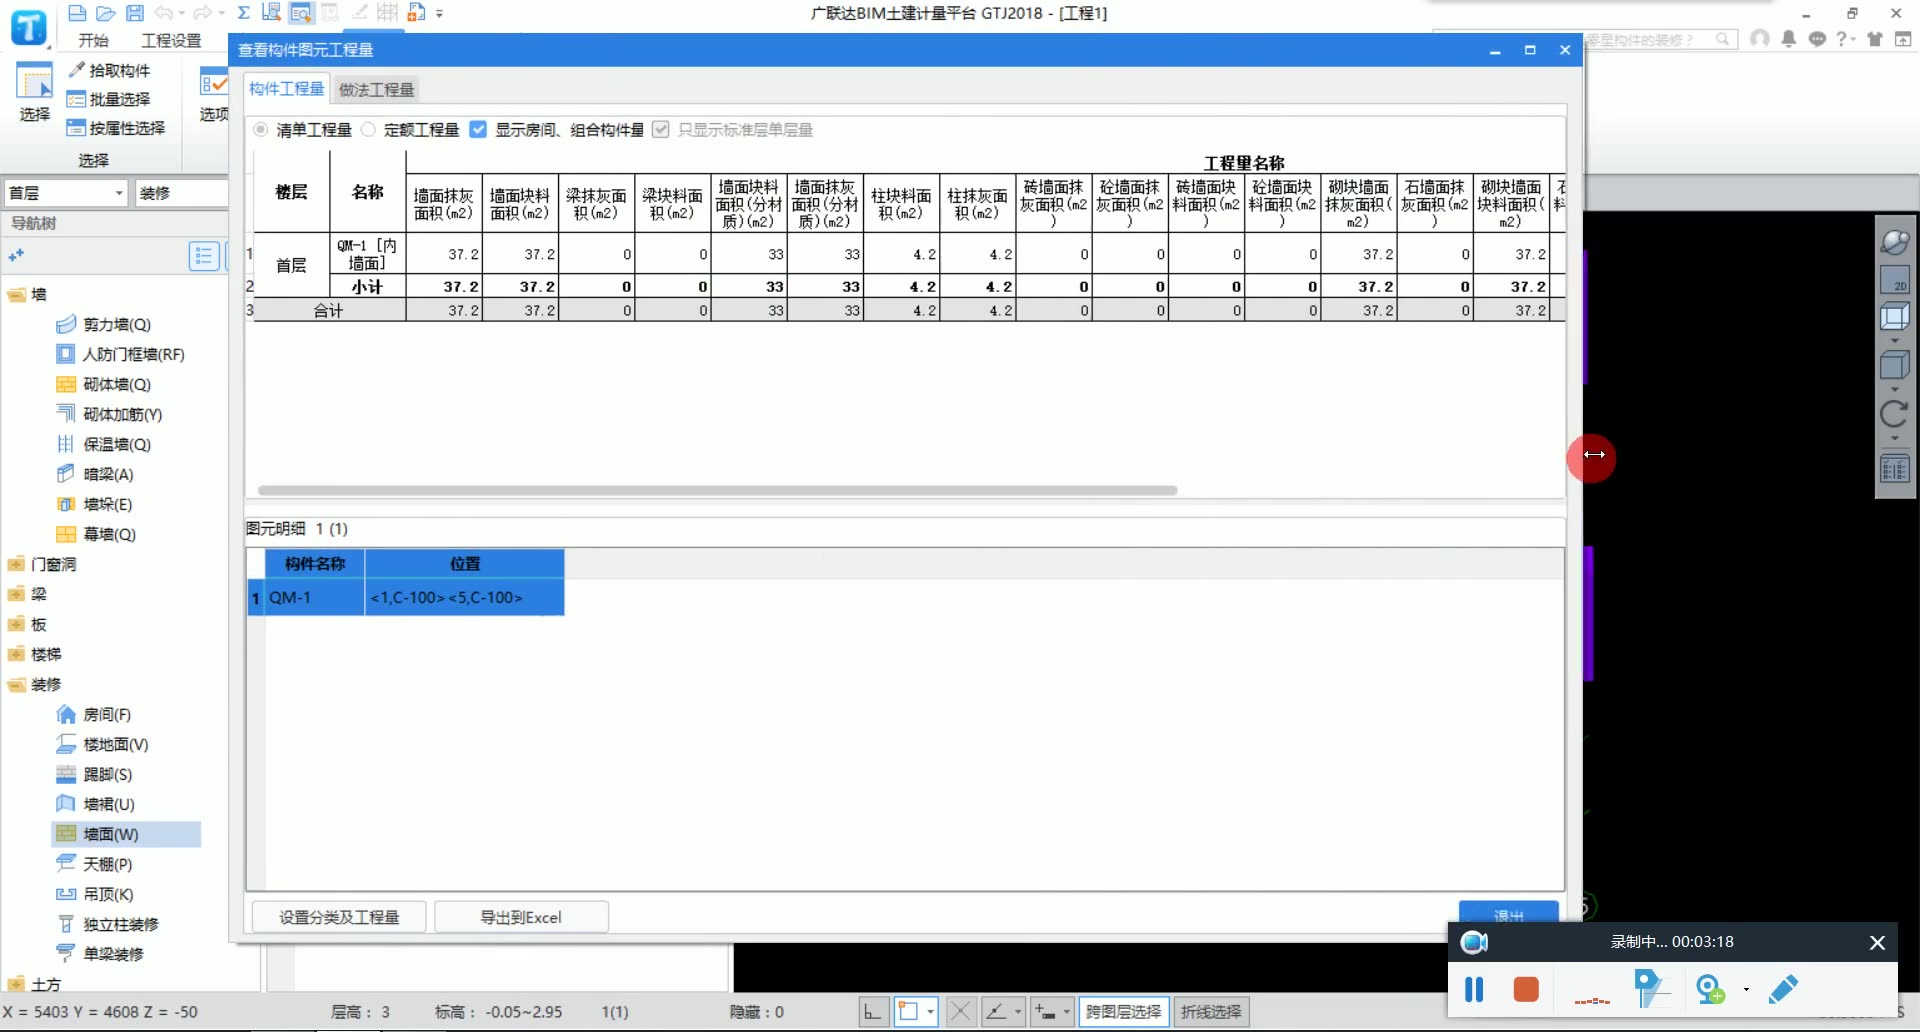Click the New file icon in quick toolbar
This screenshot has height=1032, width=1920.
tap(77, 13)
